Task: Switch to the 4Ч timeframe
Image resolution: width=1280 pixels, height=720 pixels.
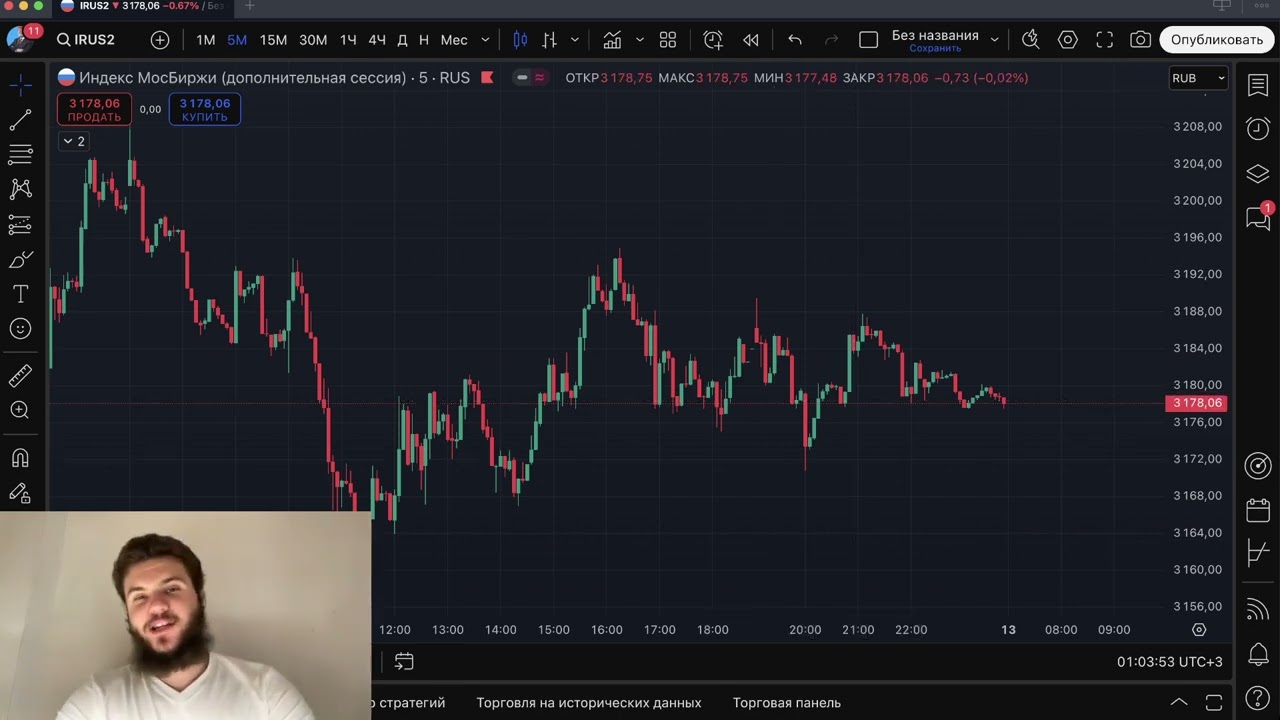Action: pos(377,40)
